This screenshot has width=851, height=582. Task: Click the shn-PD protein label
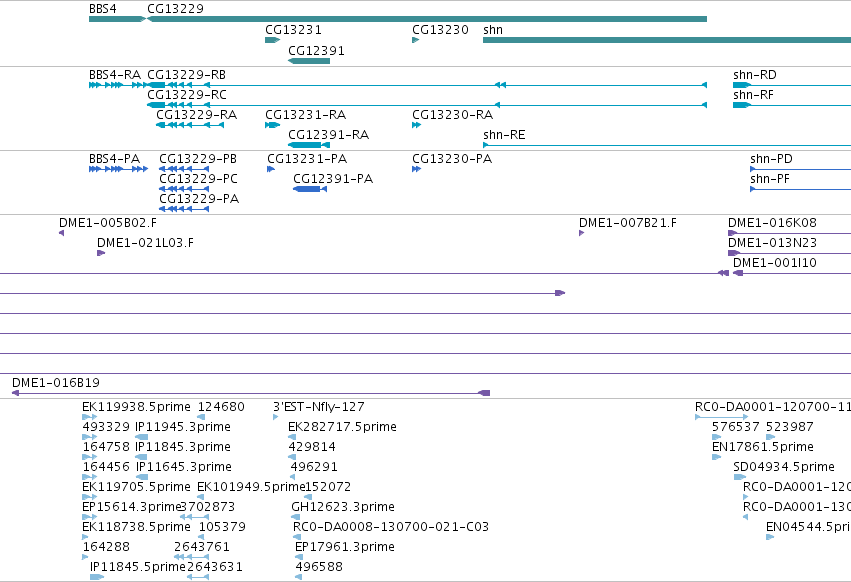pyautogui.click(x=771, y=159)
